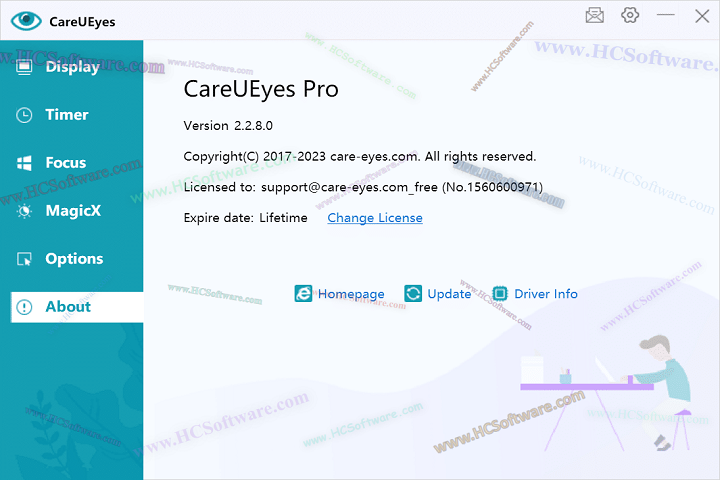Click the Update refresh icon

click(413, 294)
